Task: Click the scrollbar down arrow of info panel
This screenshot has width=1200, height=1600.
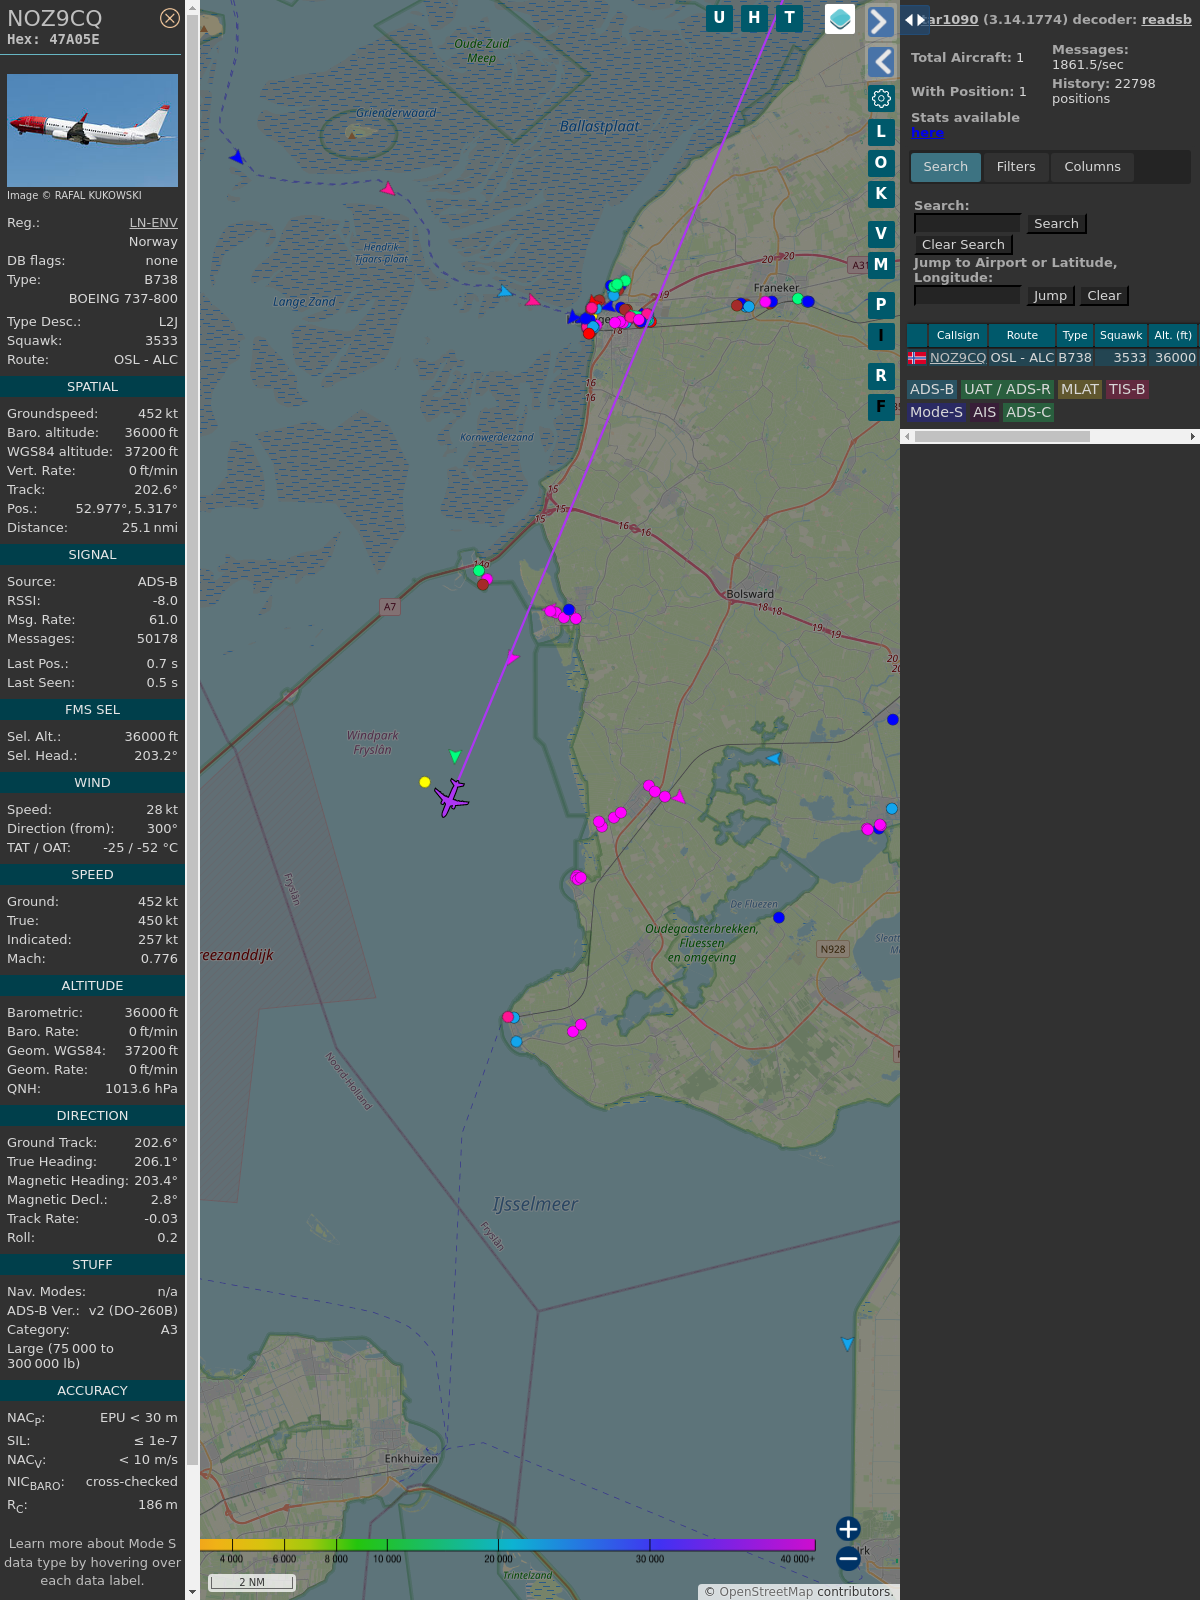Action: tap(192, 1592)
